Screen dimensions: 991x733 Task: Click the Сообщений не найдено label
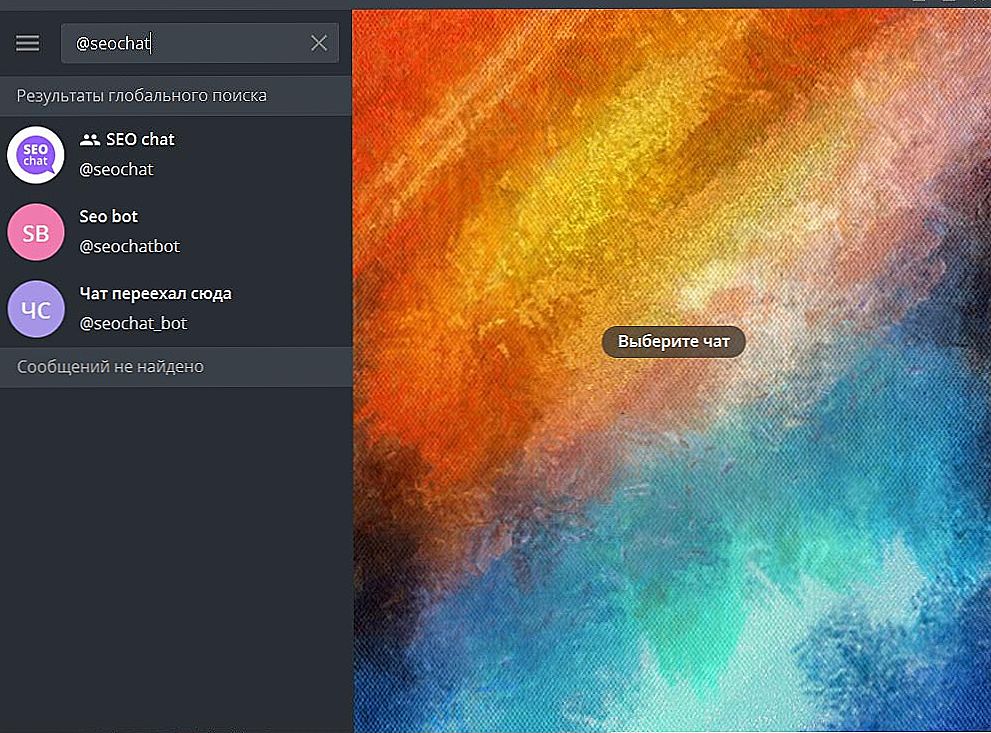click(111, 366)
